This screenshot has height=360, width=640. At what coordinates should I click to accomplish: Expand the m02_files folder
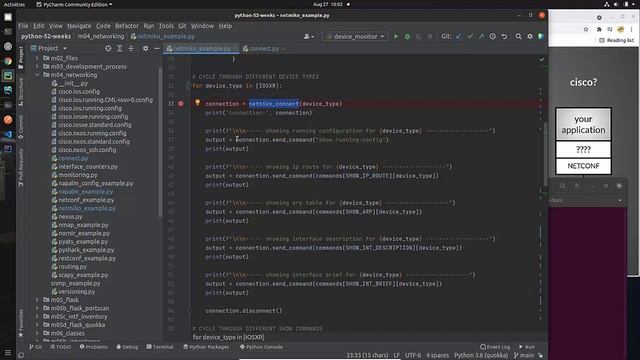(x=38, y=58)
